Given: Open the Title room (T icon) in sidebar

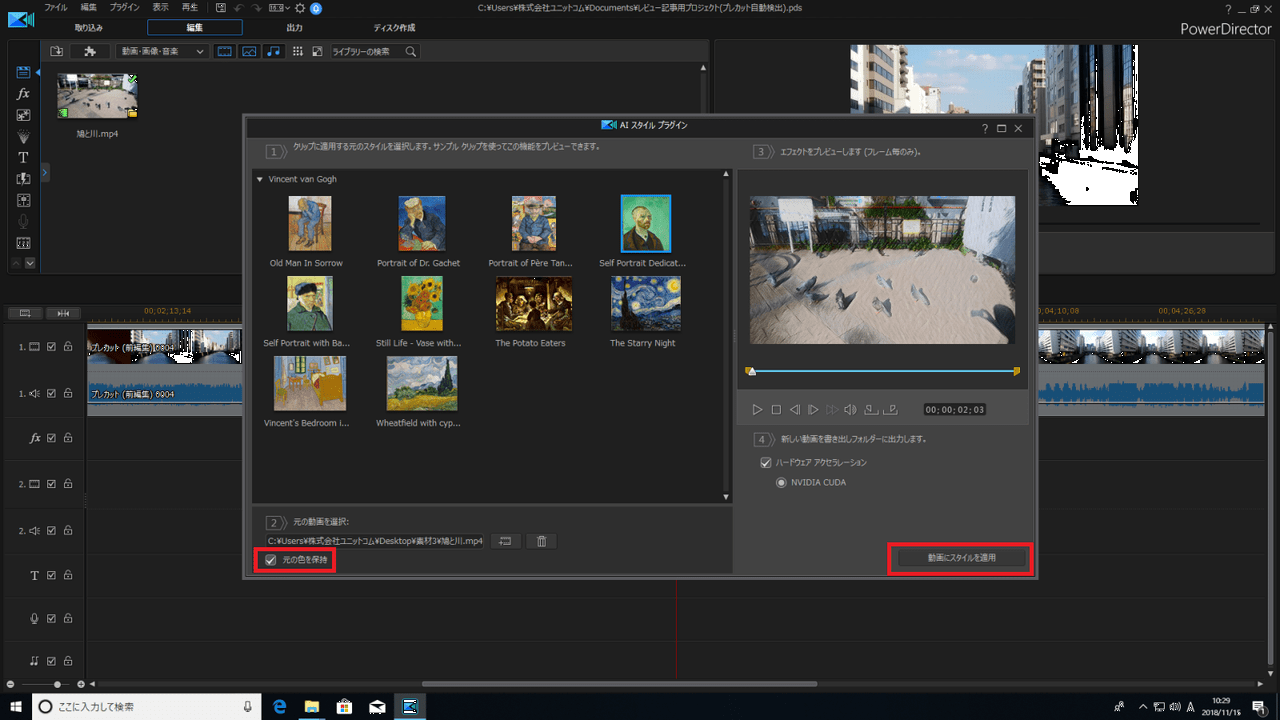Looking at the screenshot, I should click(23, 158).
